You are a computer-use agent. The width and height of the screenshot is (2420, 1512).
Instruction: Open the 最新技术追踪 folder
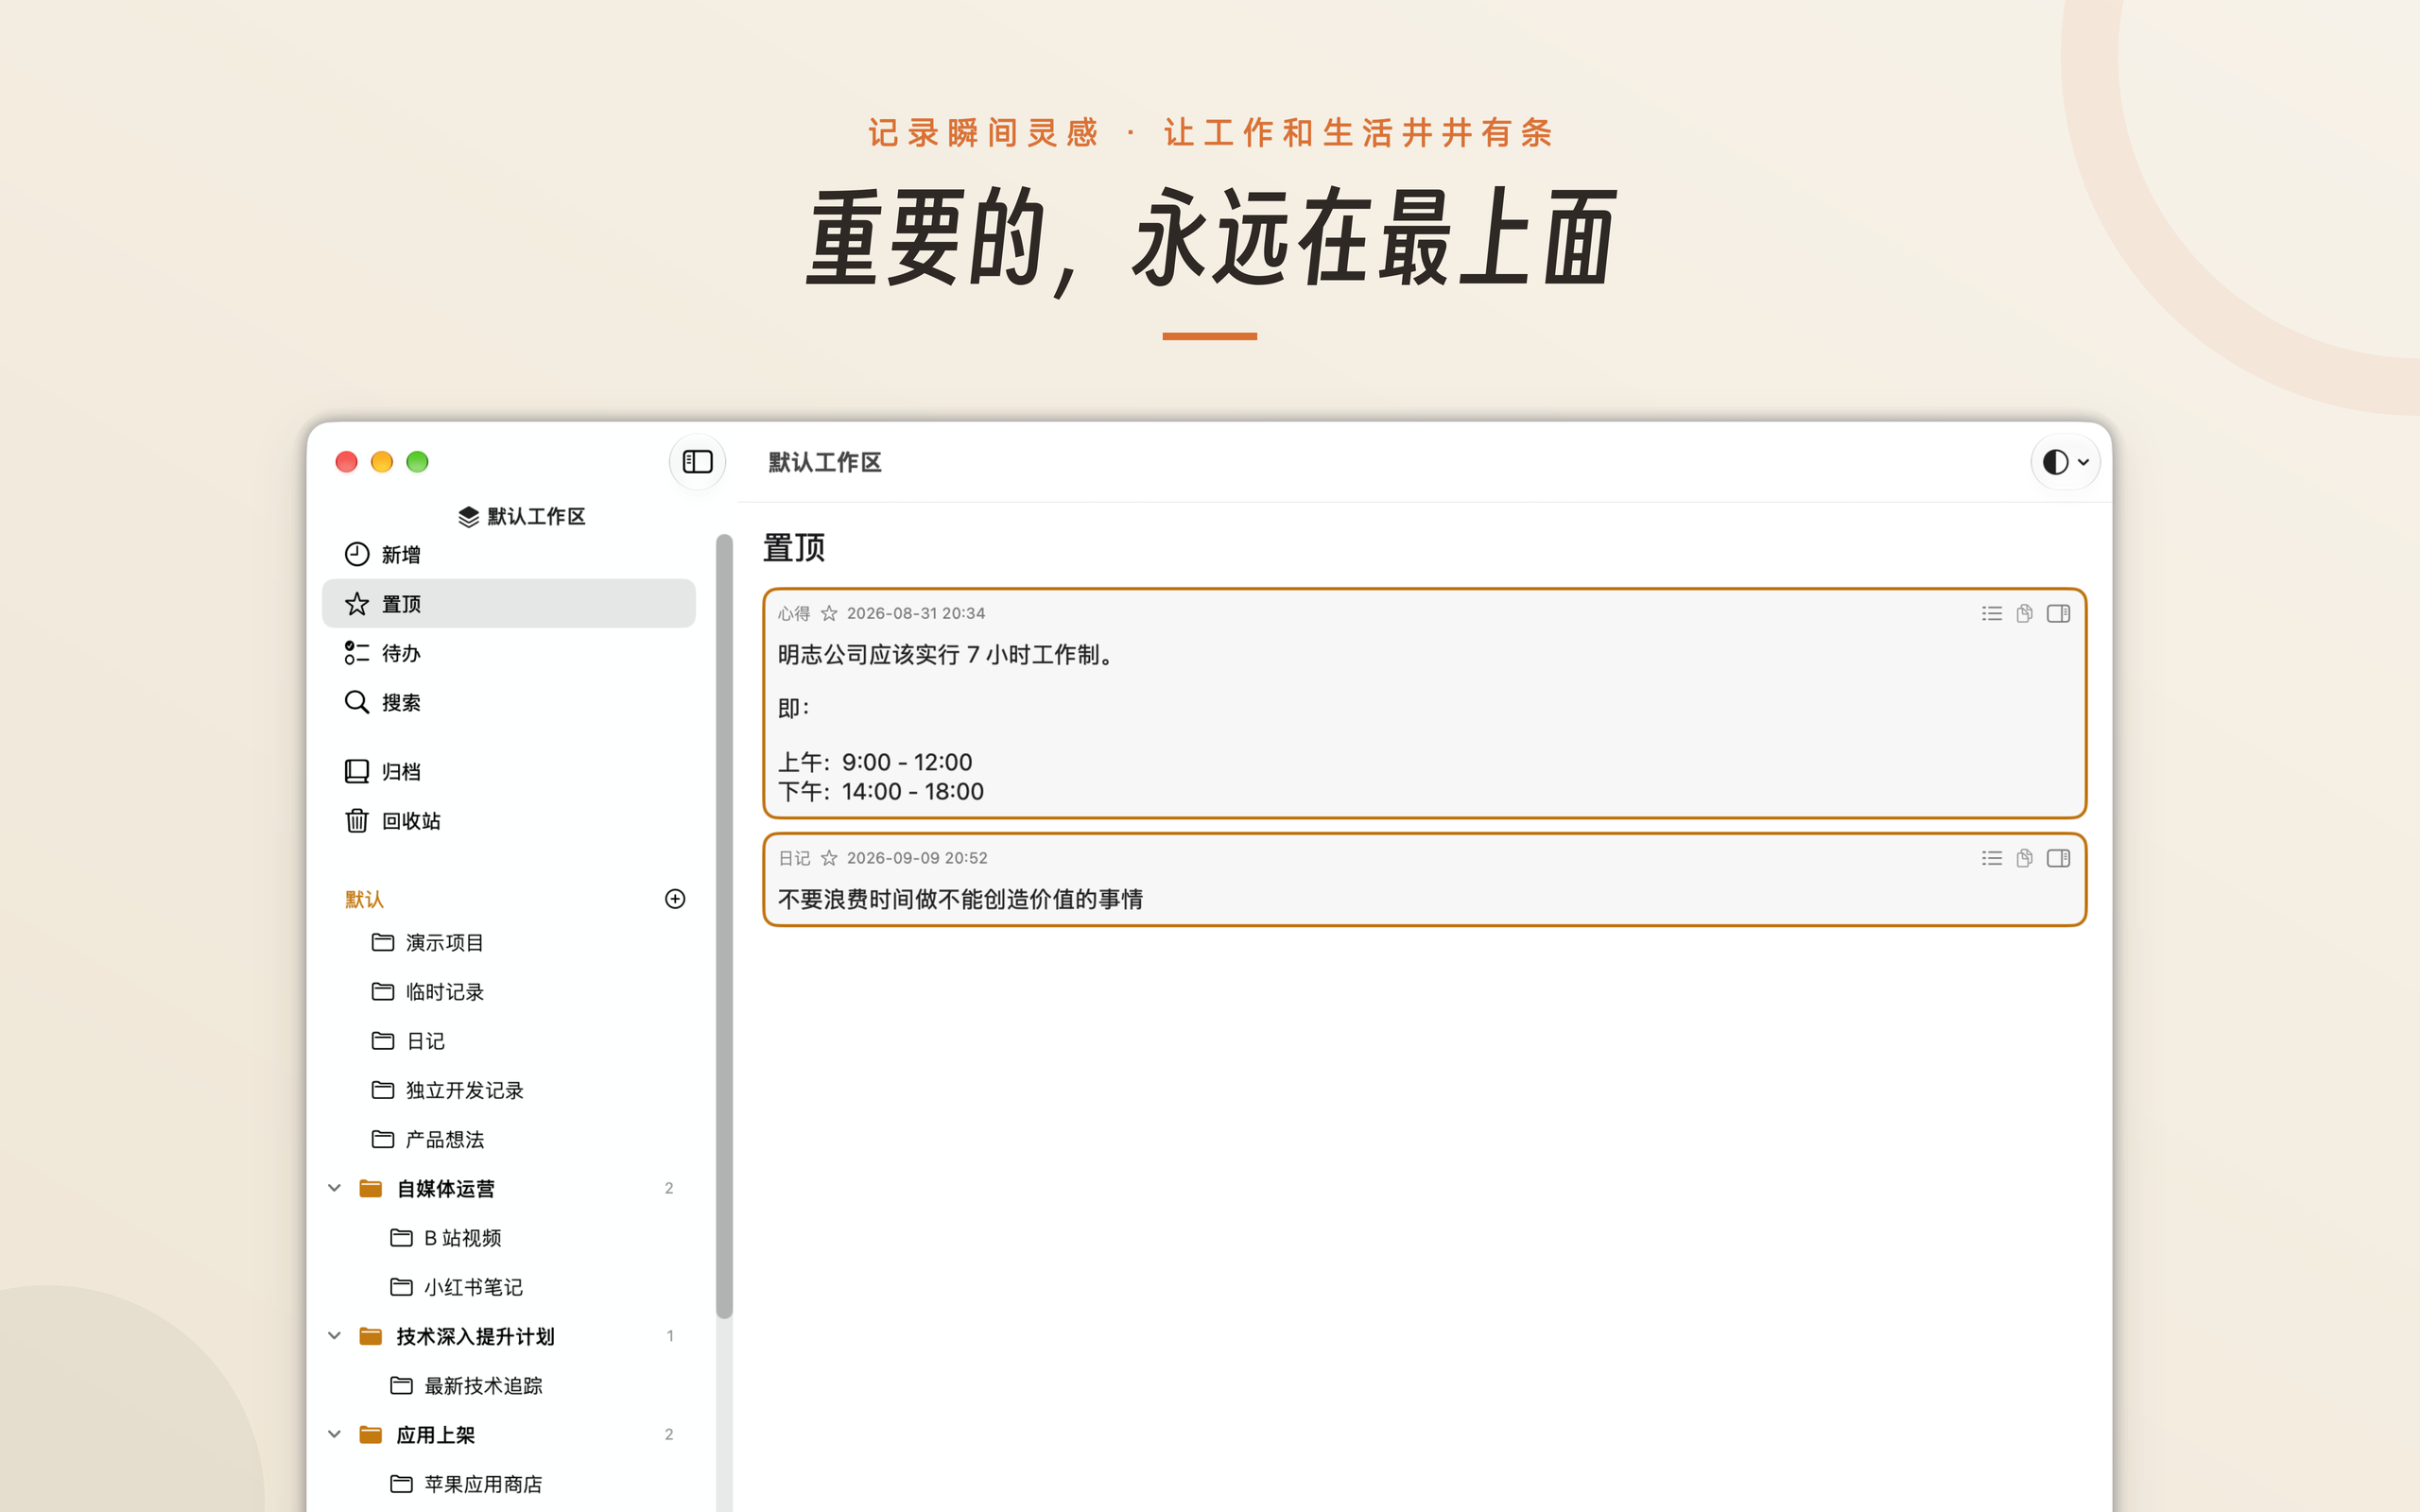click(x=509, y=1385)
